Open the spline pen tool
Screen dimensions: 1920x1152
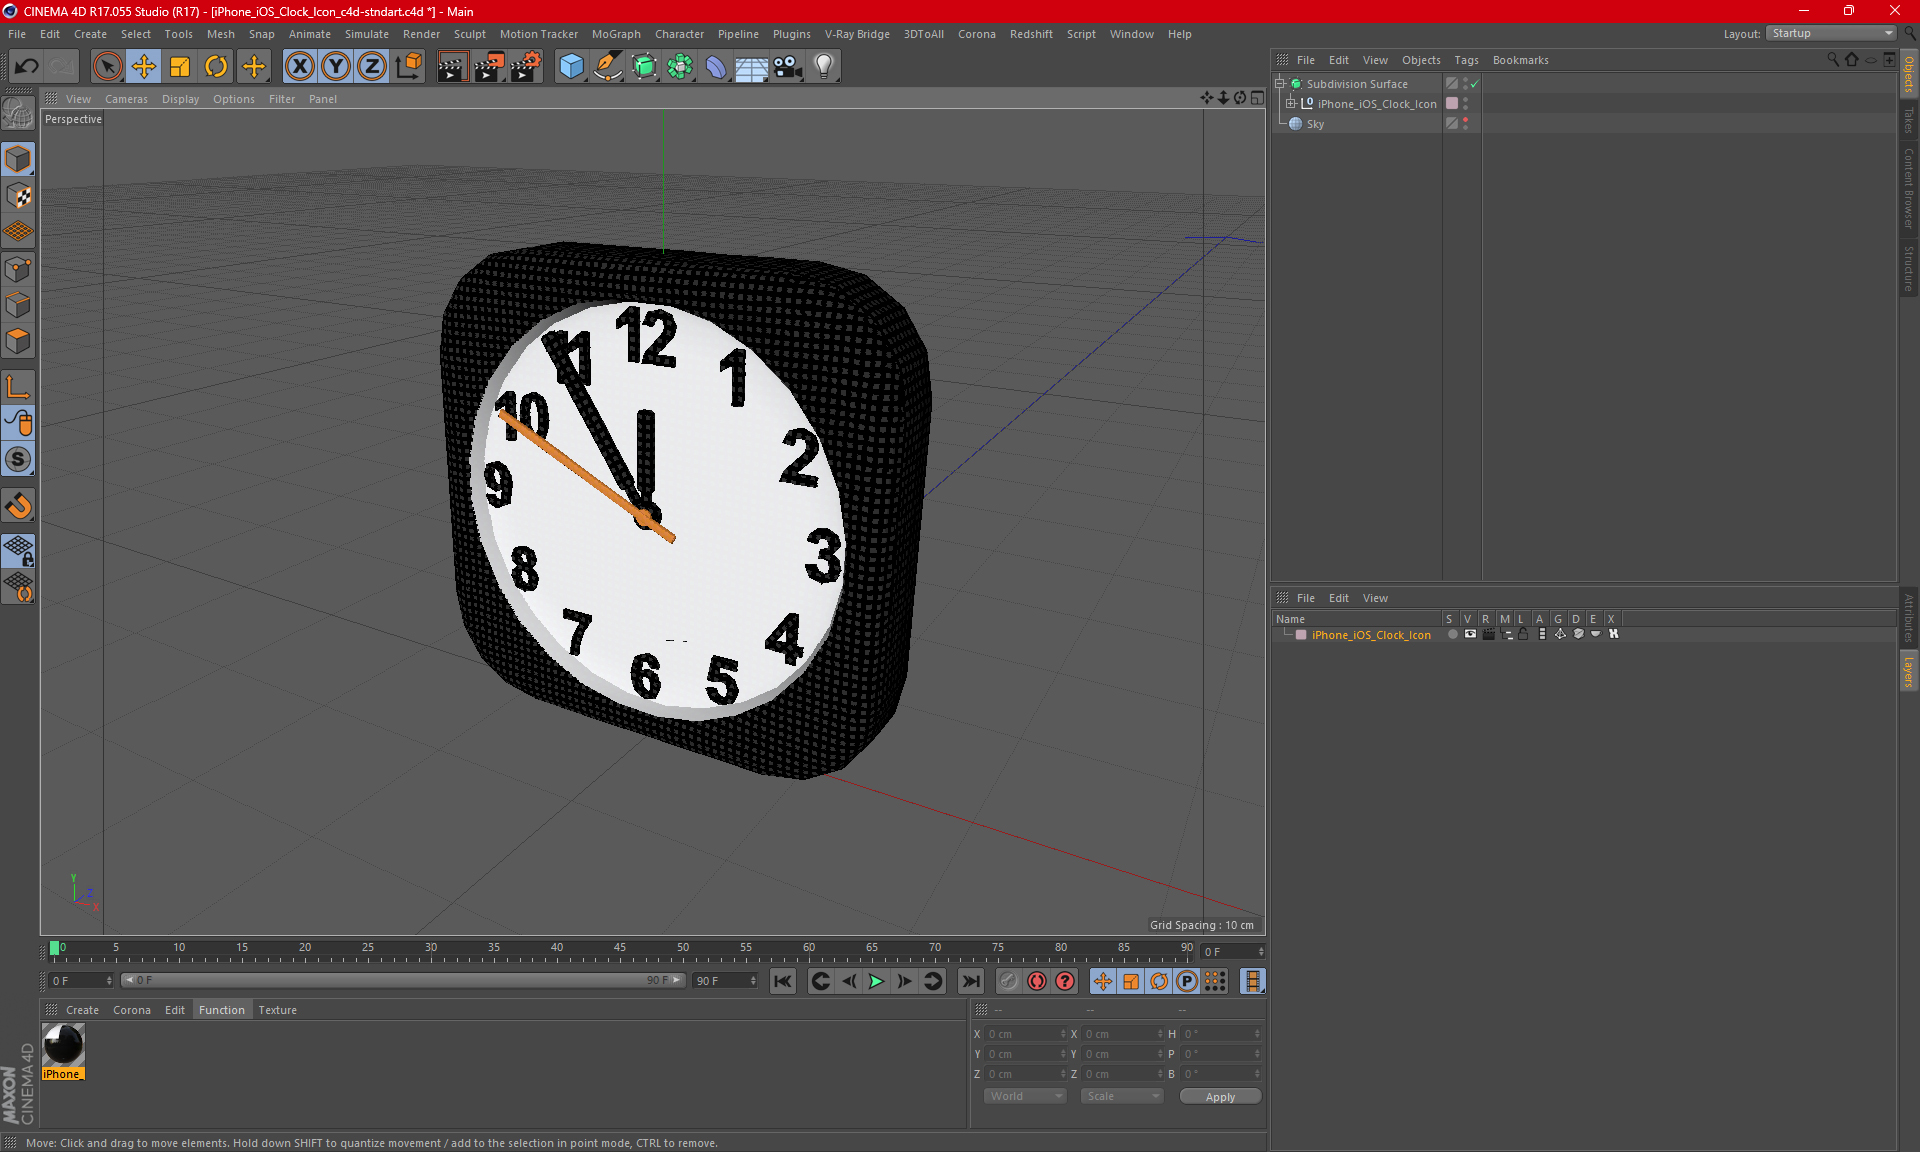[x=607, y=67]
